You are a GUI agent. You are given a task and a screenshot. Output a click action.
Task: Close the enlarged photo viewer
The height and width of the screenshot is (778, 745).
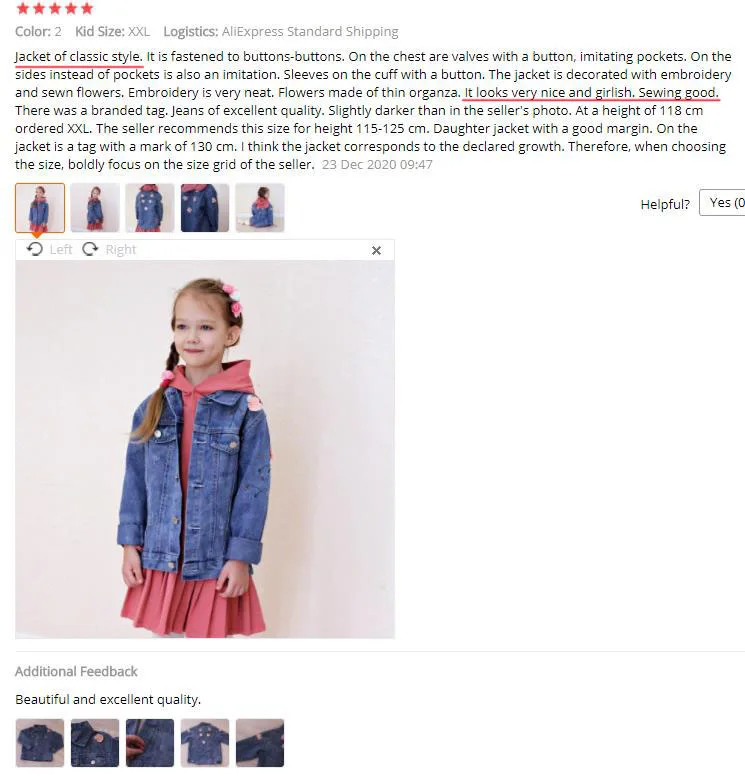pyautogui.click(x=376, y=251)
